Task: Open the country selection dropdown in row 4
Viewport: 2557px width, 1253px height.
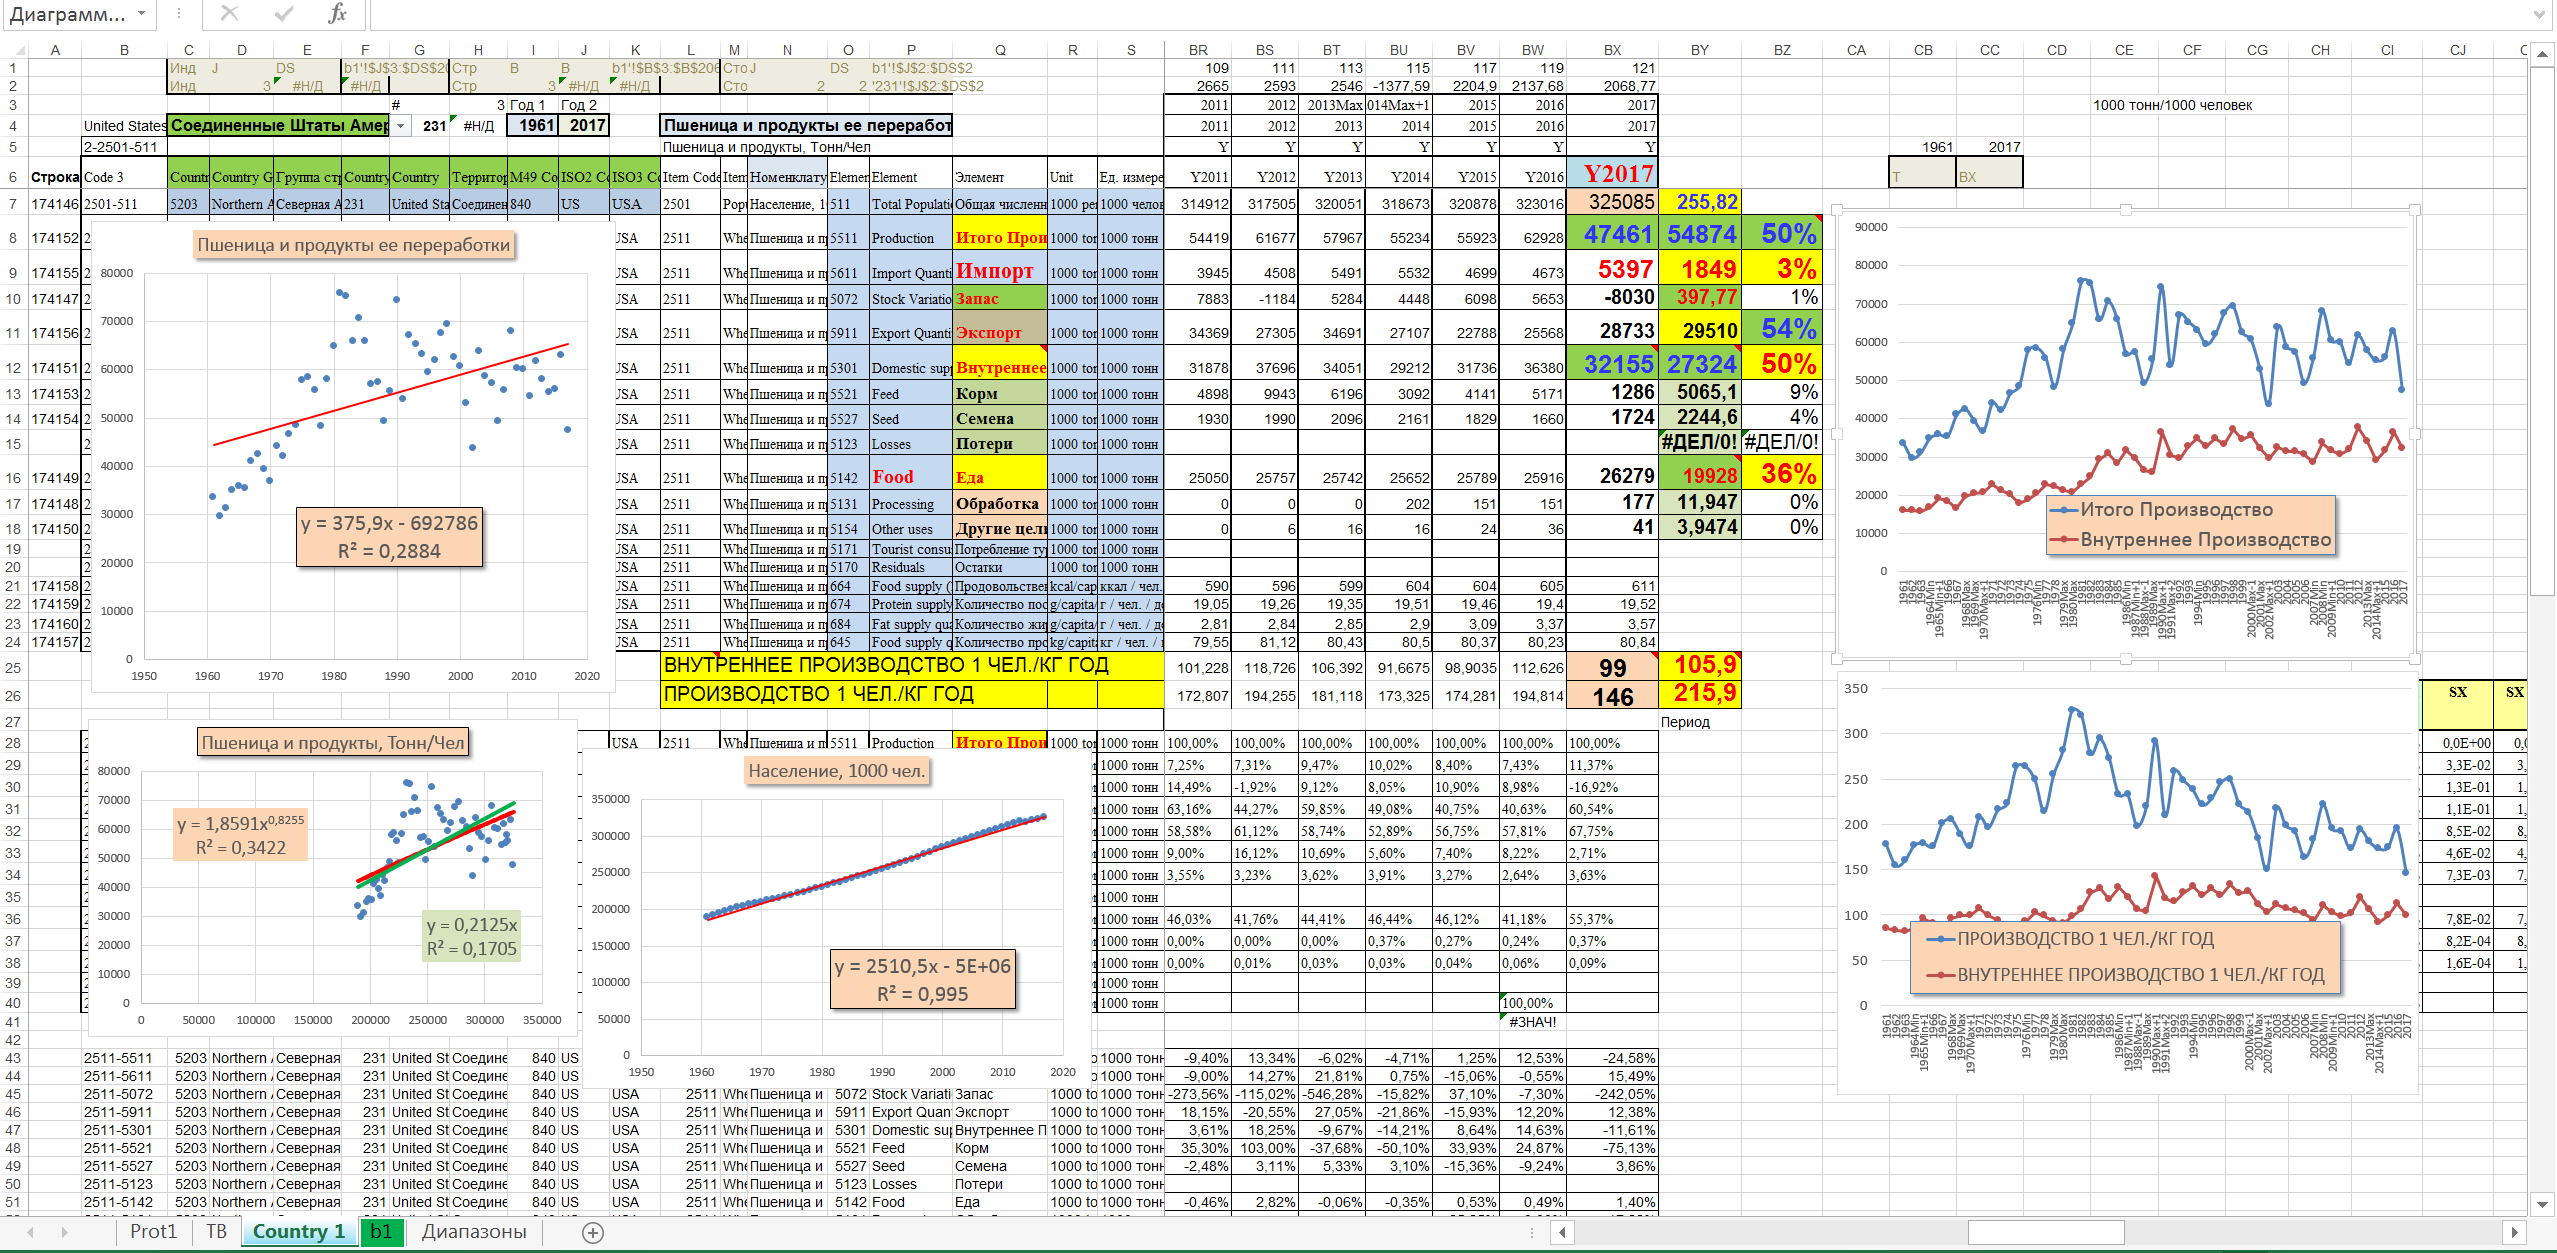Action: (x=400, y=126)
